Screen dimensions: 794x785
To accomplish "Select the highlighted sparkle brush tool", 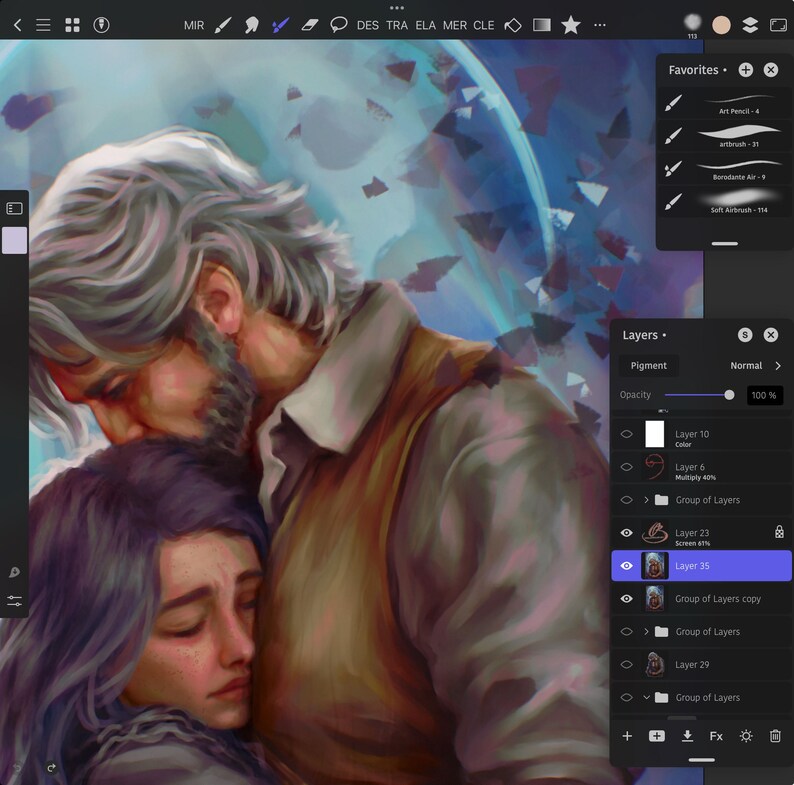I will point(280,25).
